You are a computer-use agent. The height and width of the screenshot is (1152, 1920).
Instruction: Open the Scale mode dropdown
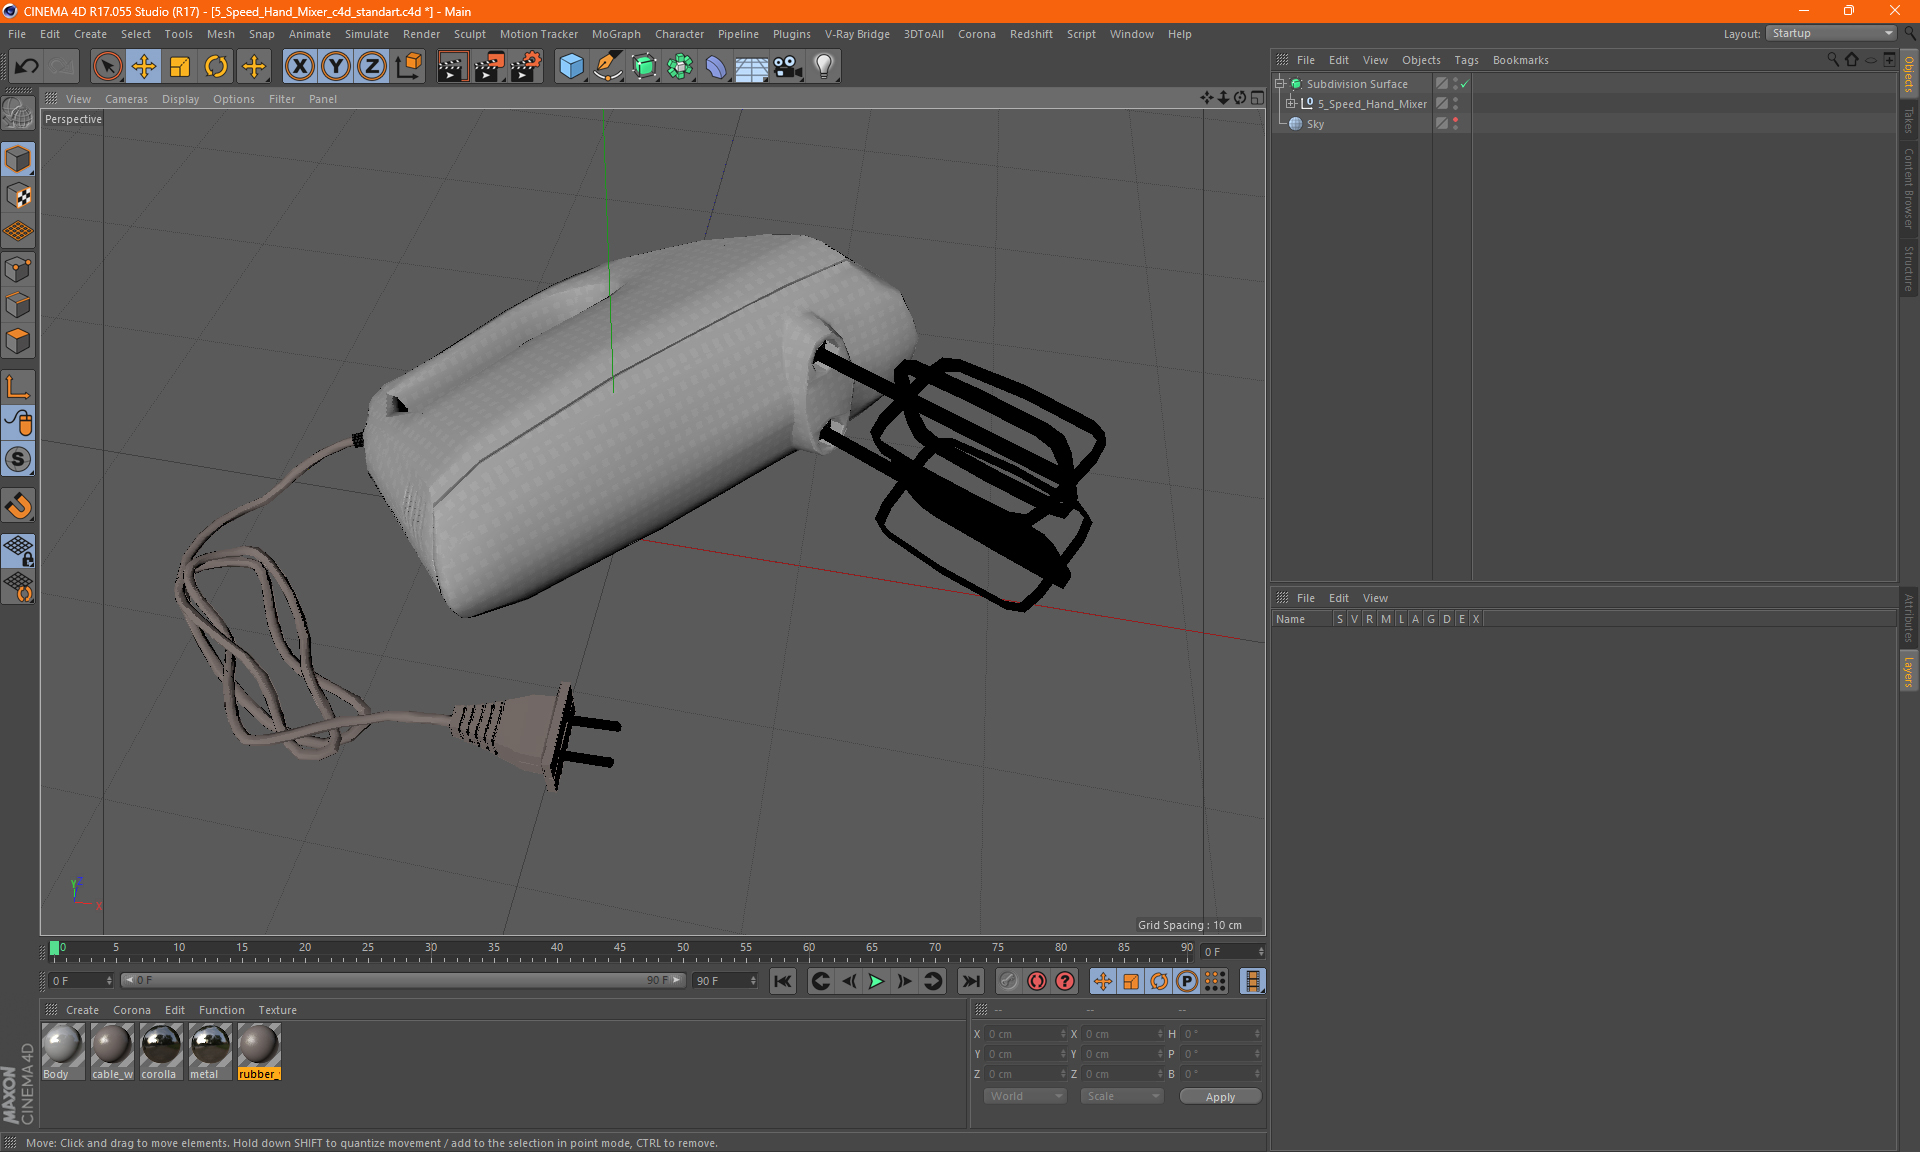1123,1097
